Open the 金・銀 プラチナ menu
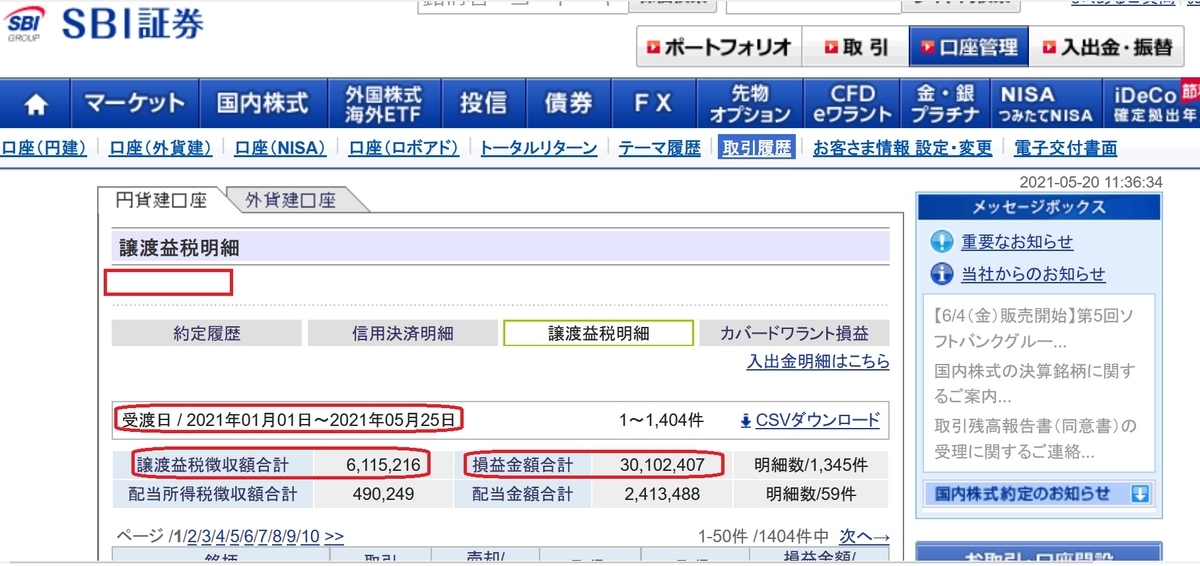This screenshot has height=566, width=1200. click(946, 104)
